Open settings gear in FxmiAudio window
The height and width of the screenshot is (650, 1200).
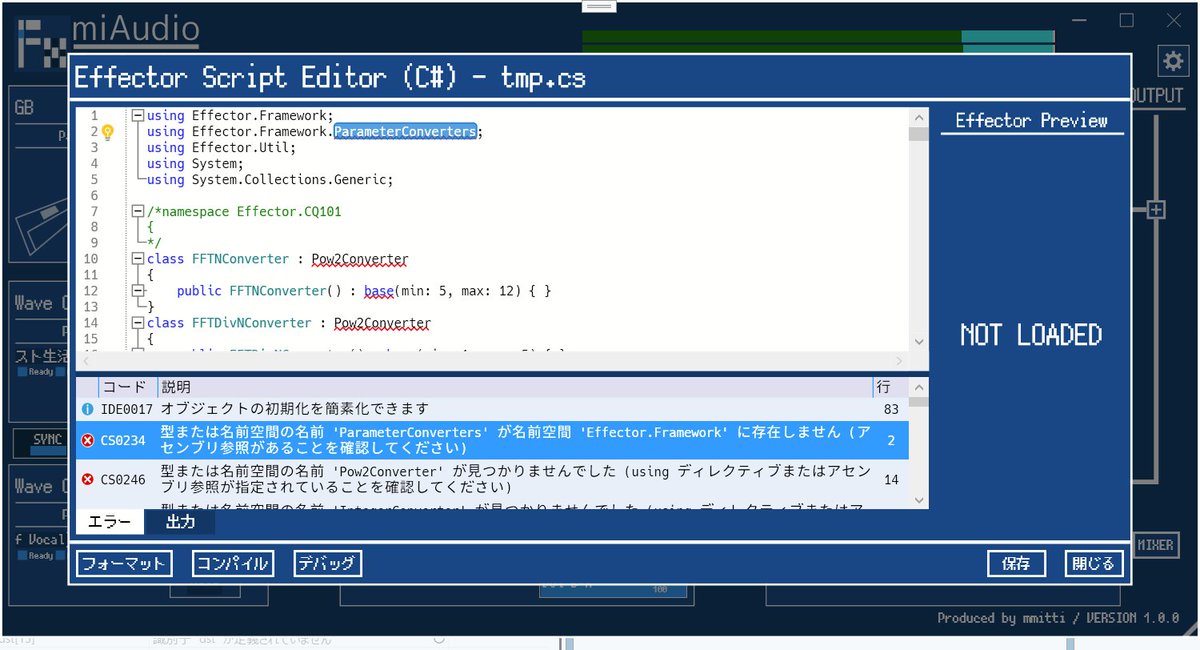coord(1171,61)
